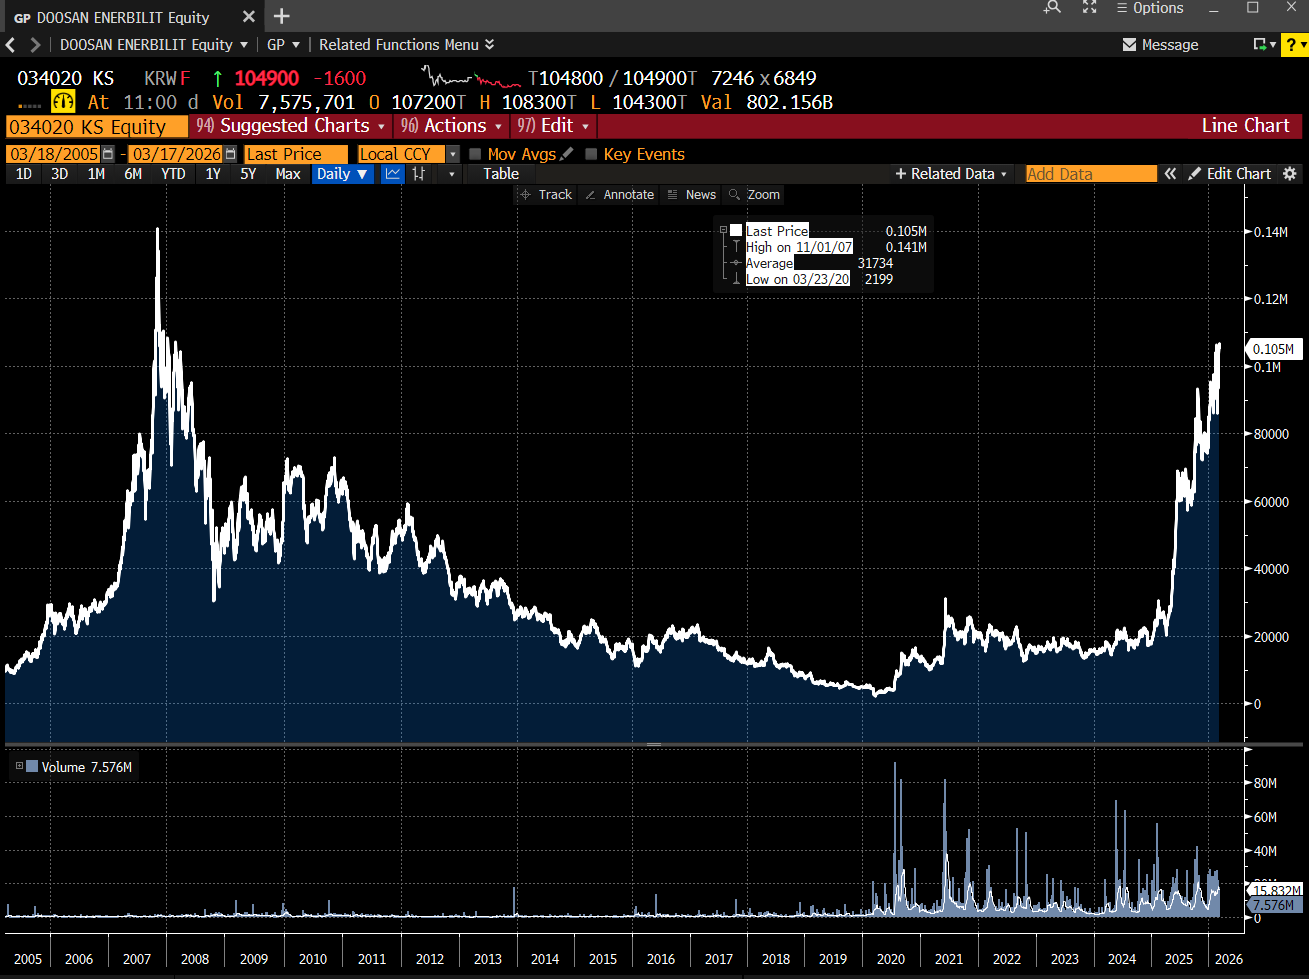This screenshot has height=979, width=1309.
Task: Click the fullscreen expand arrows icon
Action: [1090, 8]
